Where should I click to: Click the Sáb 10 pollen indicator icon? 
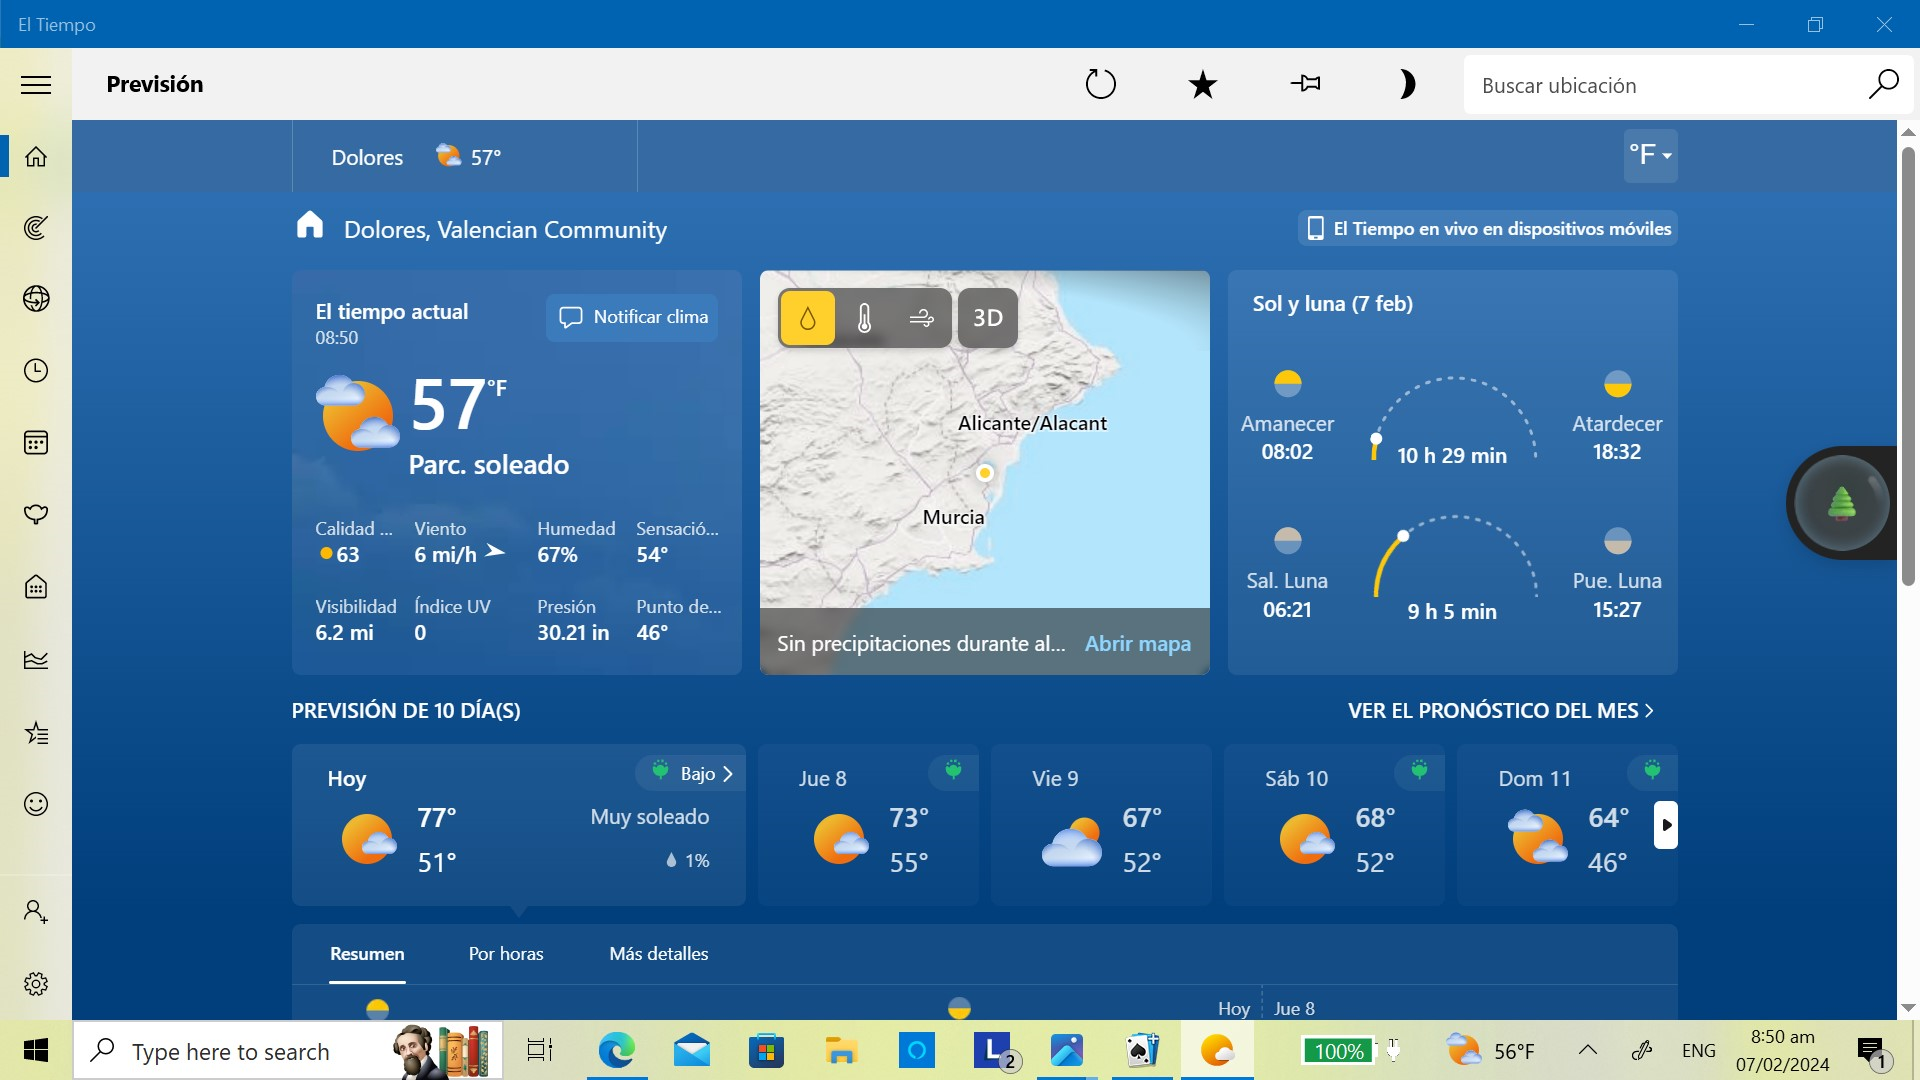[1419, 771]
